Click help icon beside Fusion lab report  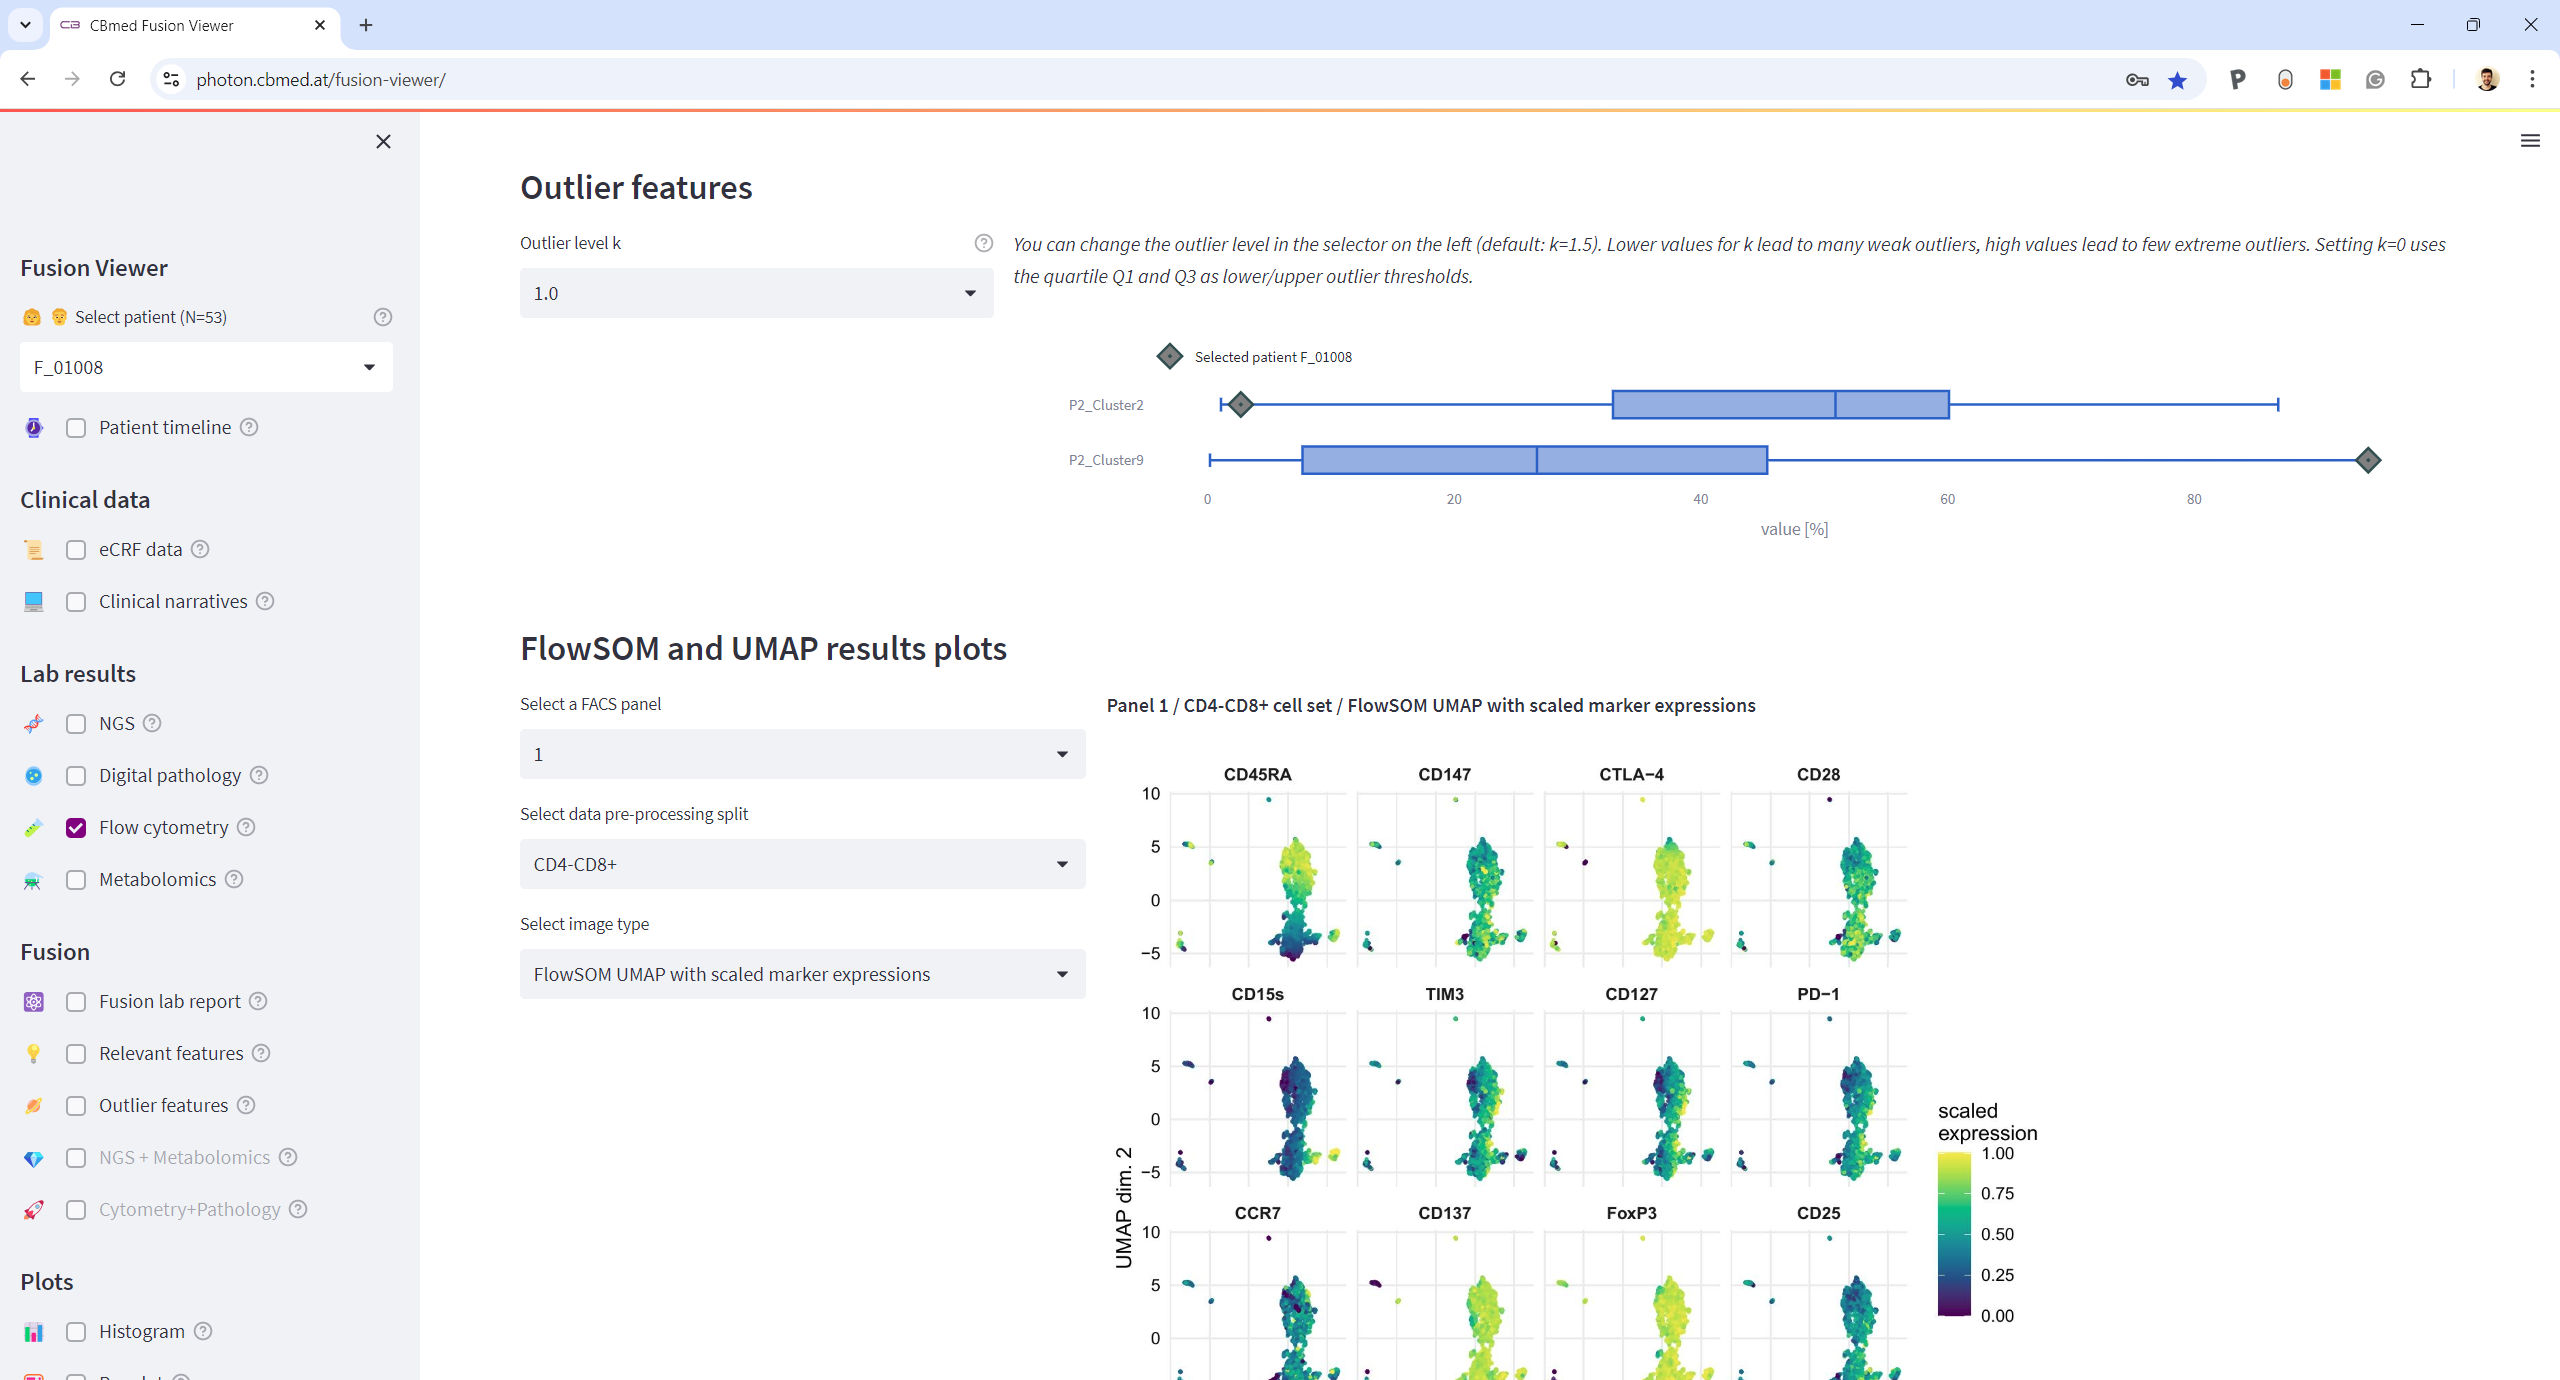[258, 1001]
